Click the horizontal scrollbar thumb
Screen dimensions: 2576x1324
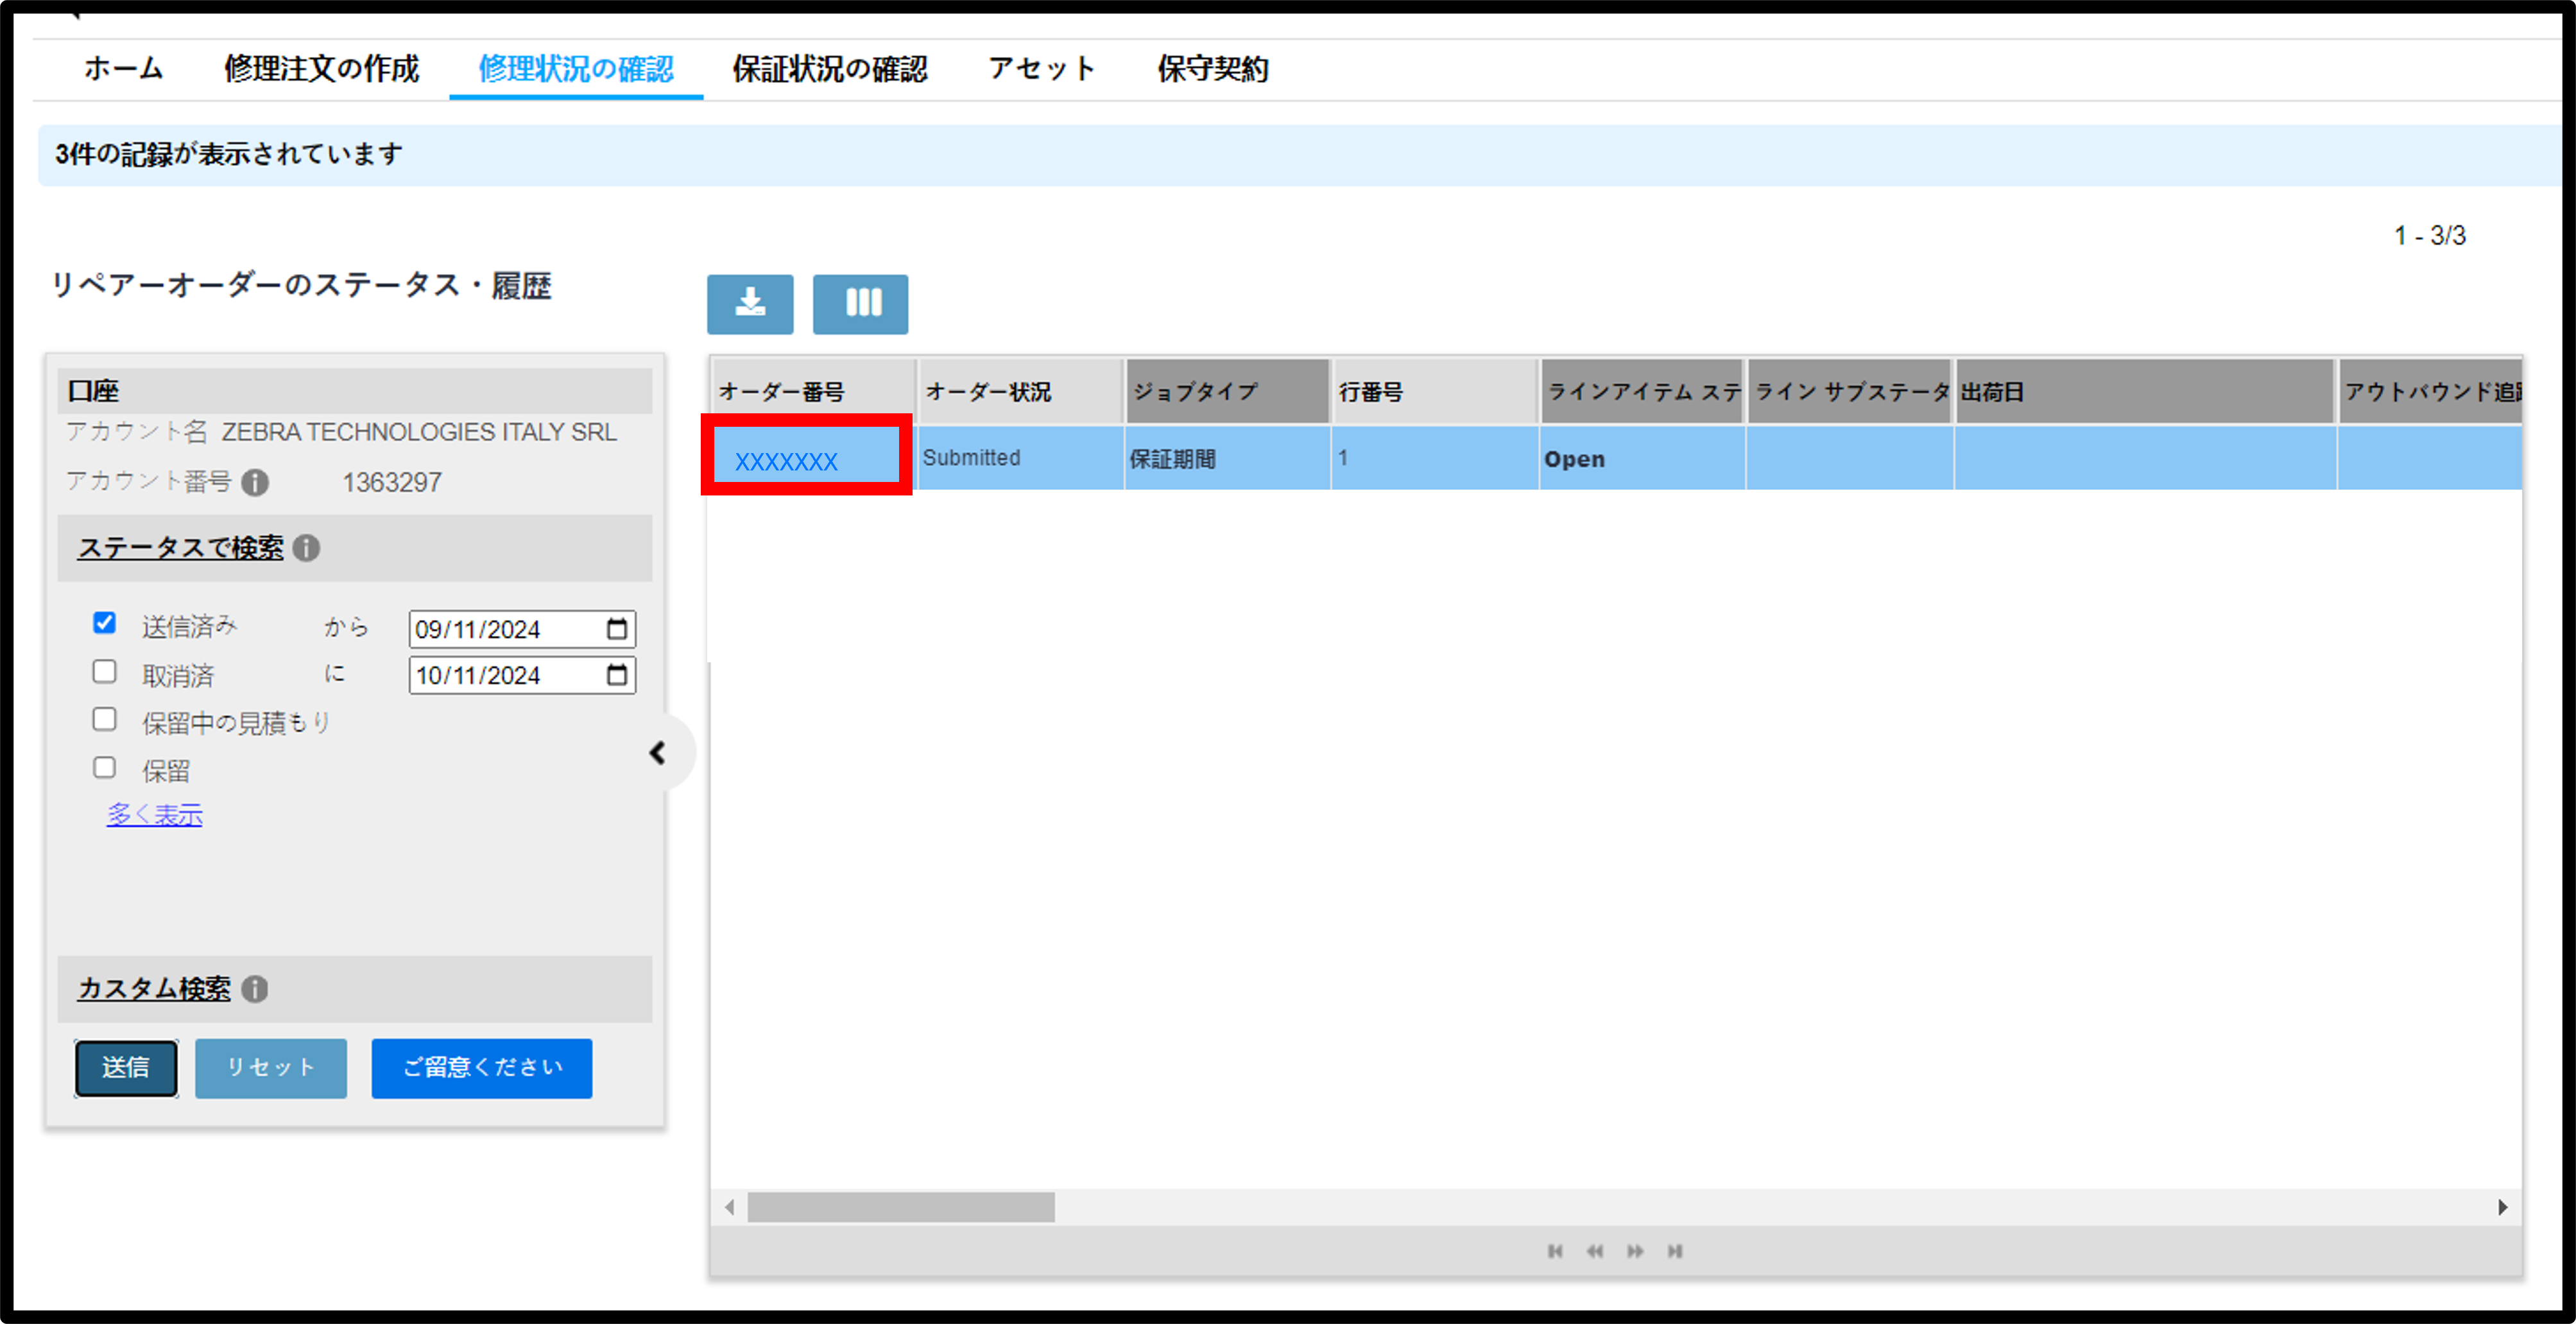(x=901, y=1207)
